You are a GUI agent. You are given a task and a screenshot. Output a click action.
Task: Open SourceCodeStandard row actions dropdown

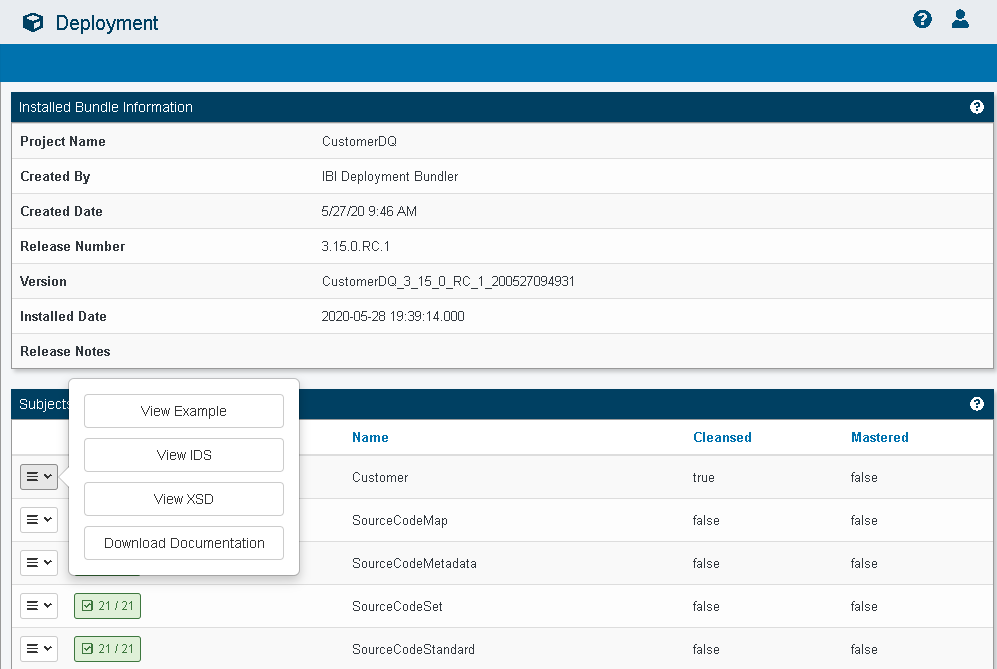click(39, 649)
